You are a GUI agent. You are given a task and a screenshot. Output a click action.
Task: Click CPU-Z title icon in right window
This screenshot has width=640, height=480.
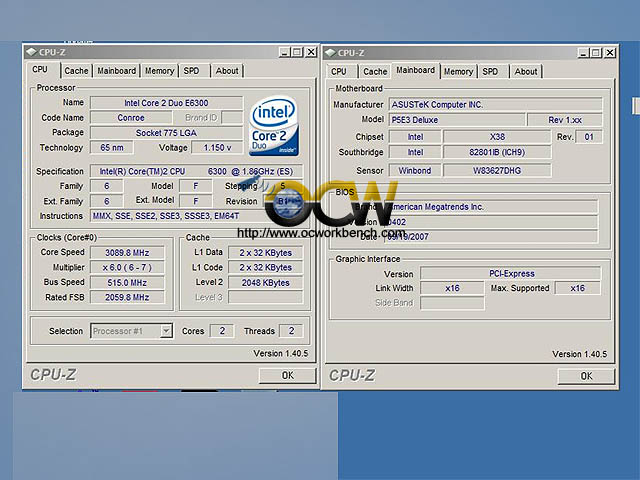click(330, 53)
